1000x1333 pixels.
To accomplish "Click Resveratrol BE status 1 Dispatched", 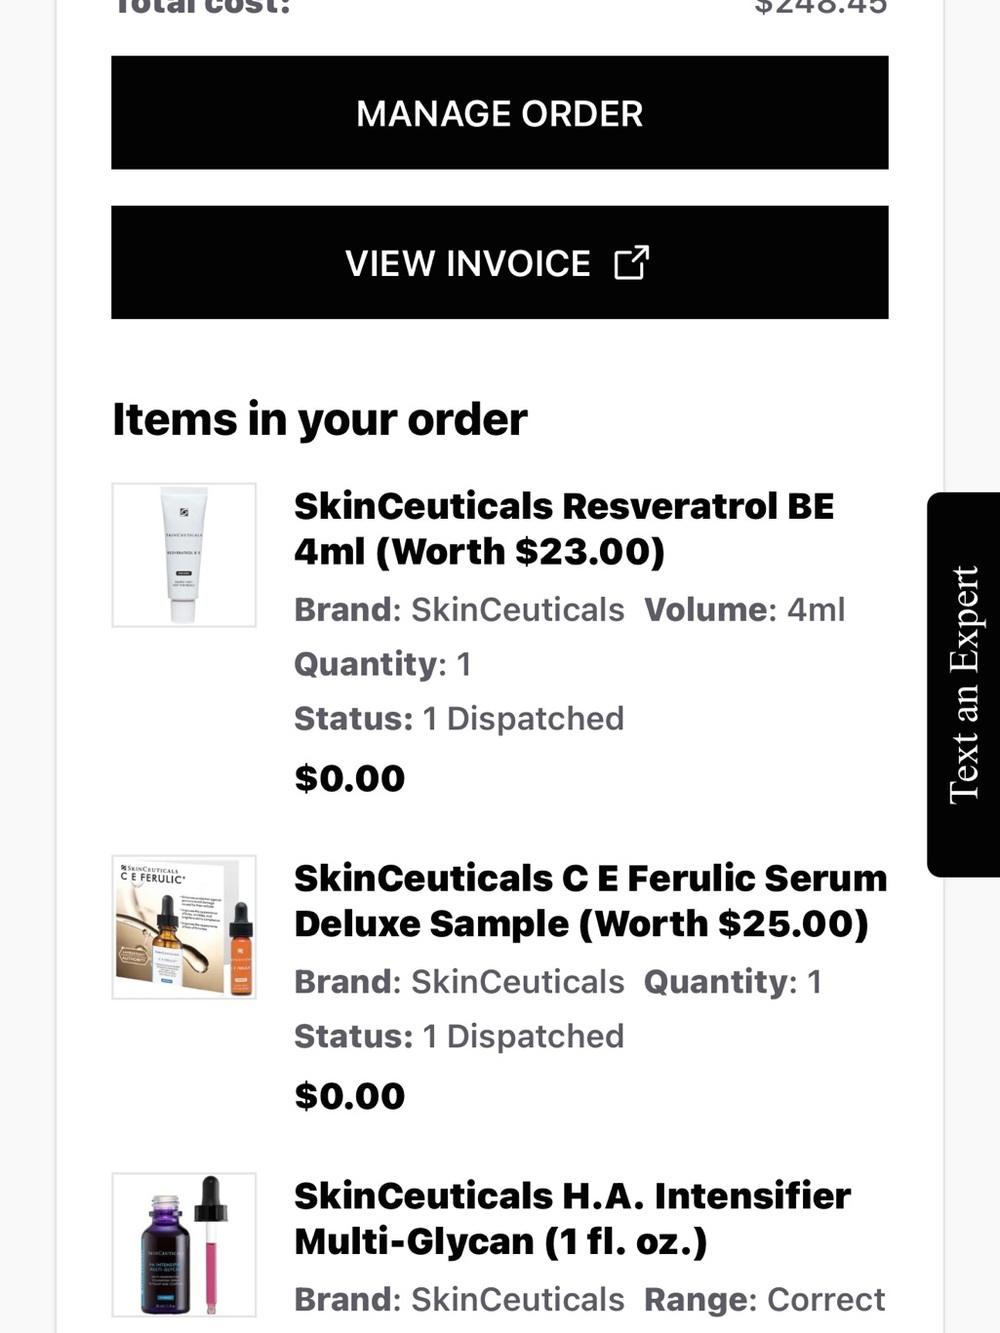I will (459, 718).
